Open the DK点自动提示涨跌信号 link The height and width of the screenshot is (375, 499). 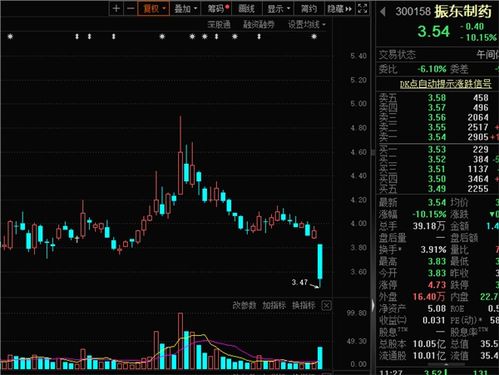[x=445, y=84]
